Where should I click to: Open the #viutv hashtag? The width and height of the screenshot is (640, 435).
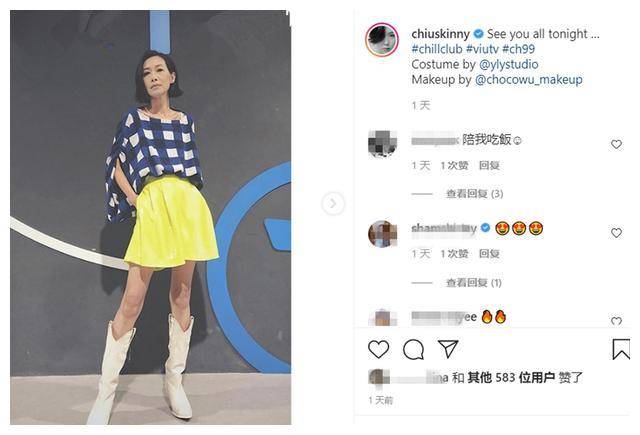coord(482,49)
